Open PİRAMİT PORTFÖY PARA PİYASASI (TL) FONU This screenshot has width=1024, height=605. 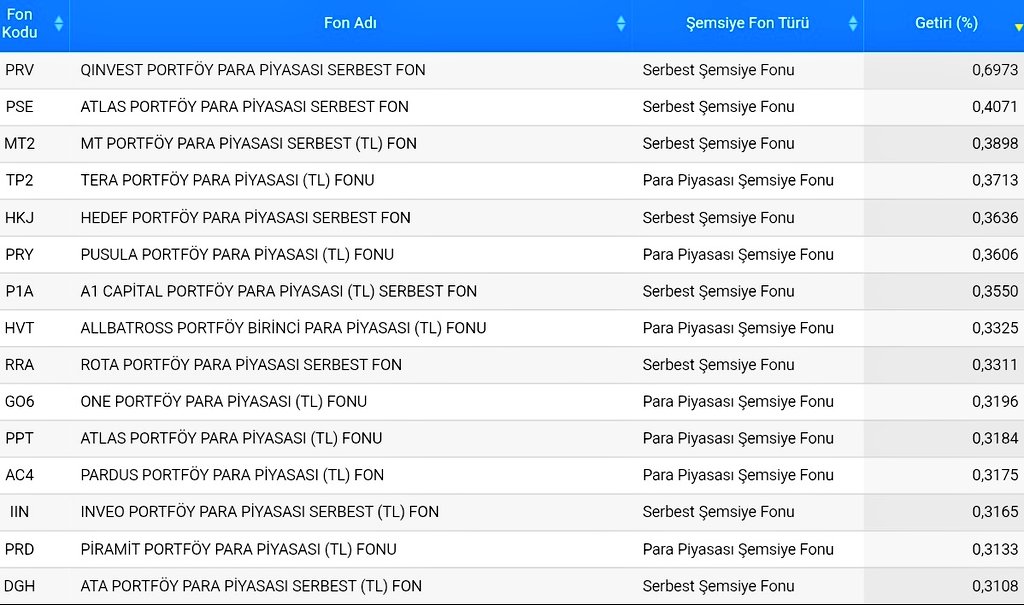(238, 549)
